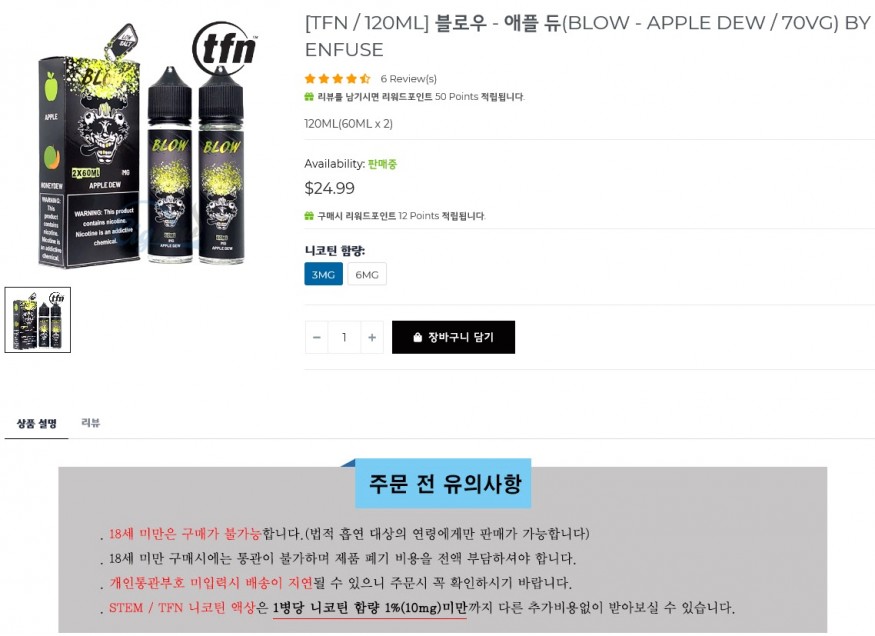Open the main Blow Apple Dew product image

(147, 146)
